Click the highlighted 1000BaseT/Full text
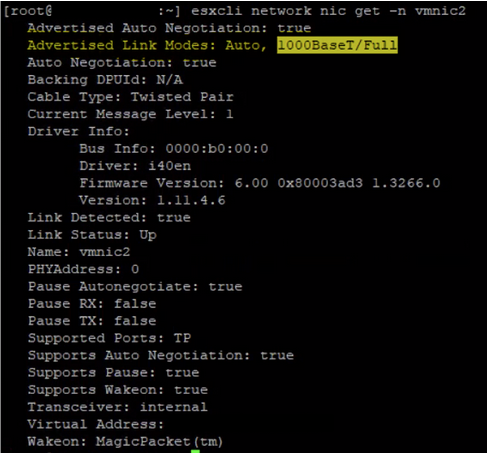Viewport: 487px width, 453px height. point(337,45)
